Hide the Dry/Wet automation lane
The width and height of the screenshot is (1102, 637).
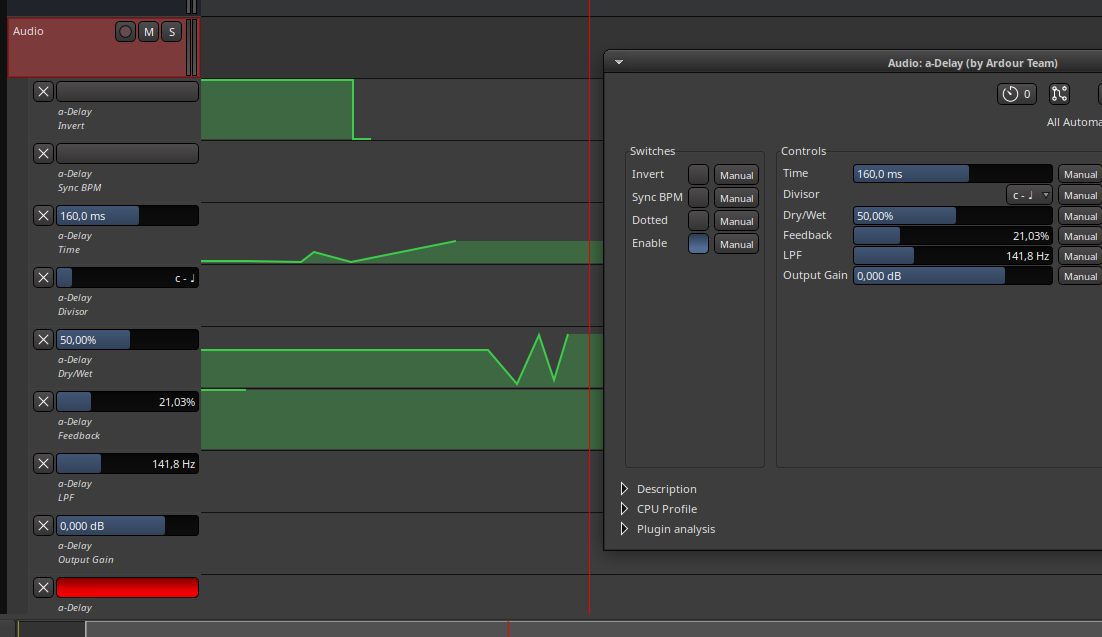pos(43,339)
